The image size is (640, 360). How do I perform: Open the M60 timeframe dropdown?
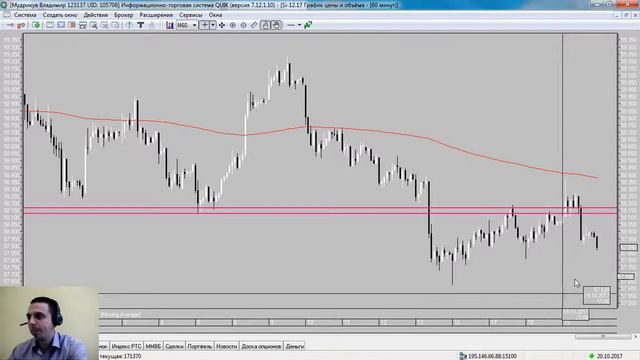coord(187,25)
